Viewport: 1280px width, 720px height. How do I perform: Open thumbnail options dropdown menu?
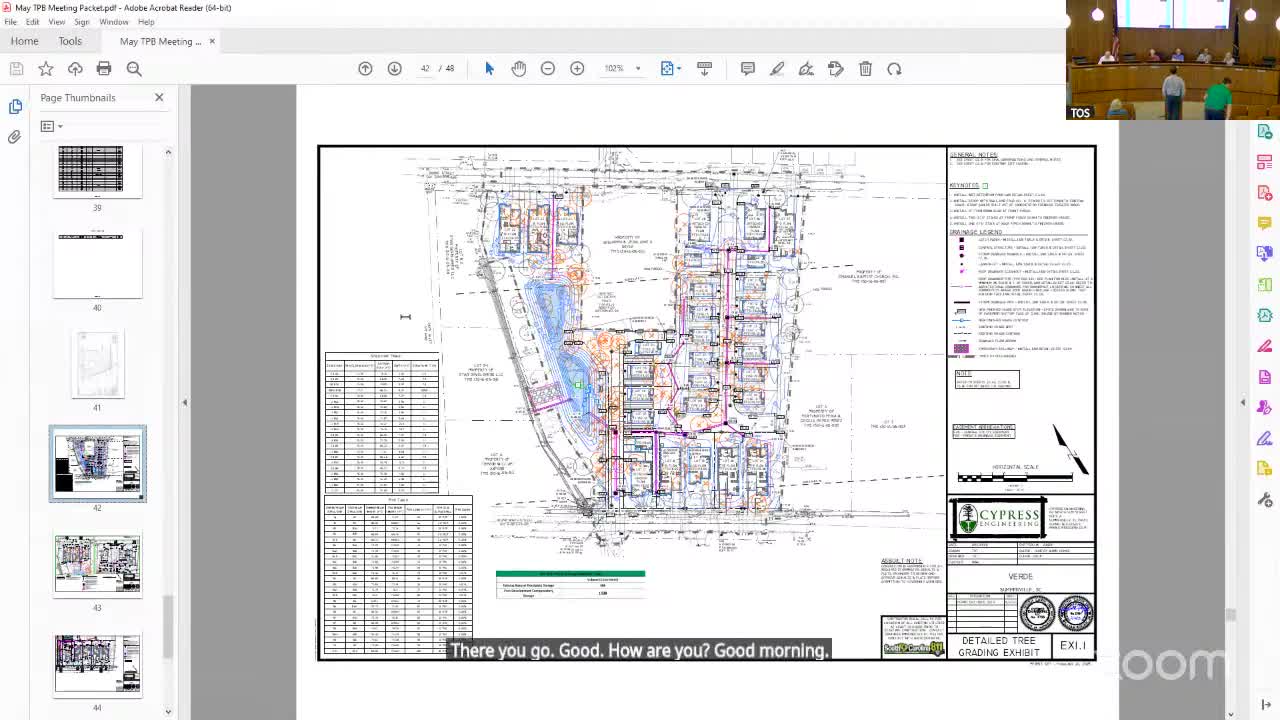50,126
